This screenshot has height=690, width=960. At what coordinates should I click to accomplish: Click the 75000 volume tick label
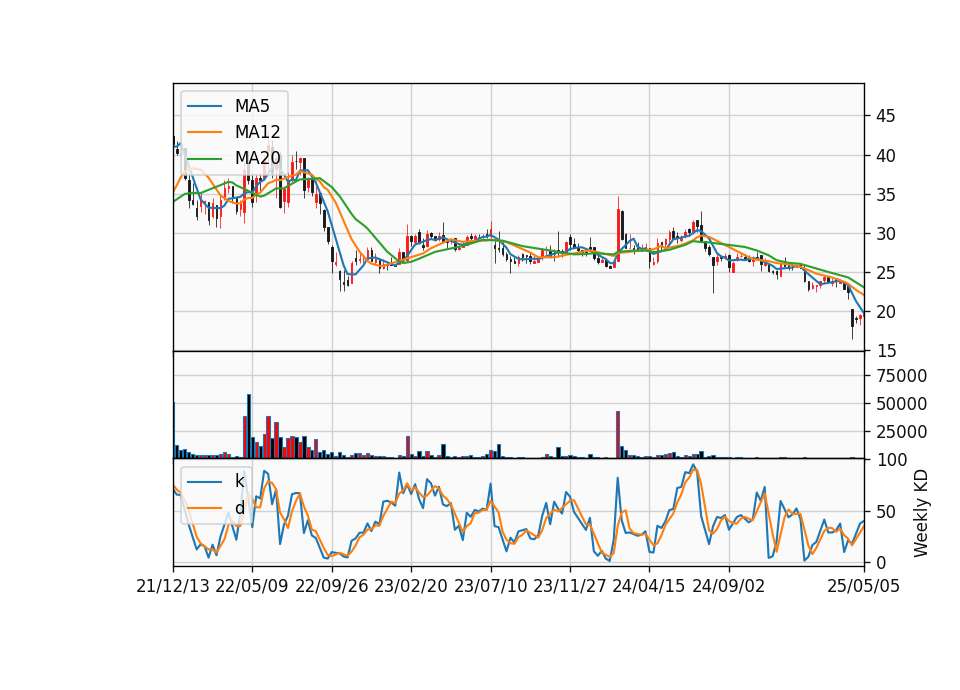(x=901, y=376)
